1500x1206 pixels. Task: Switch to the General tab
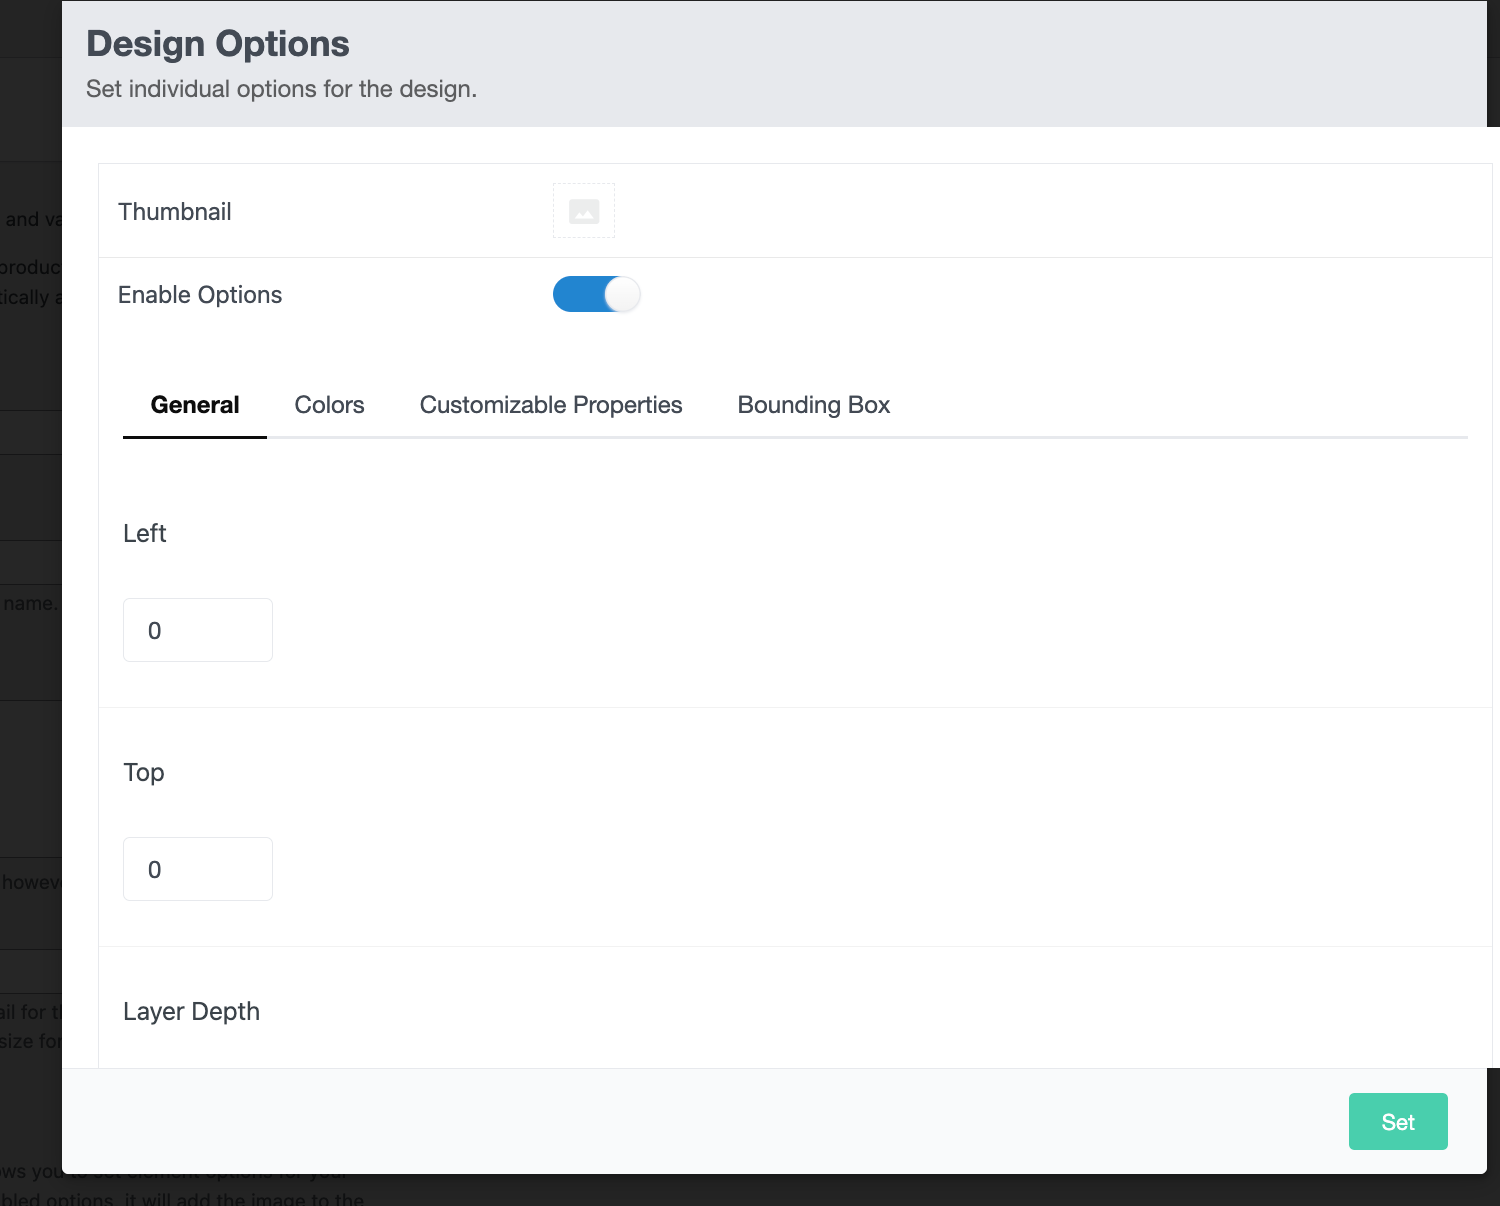[195, 405]
